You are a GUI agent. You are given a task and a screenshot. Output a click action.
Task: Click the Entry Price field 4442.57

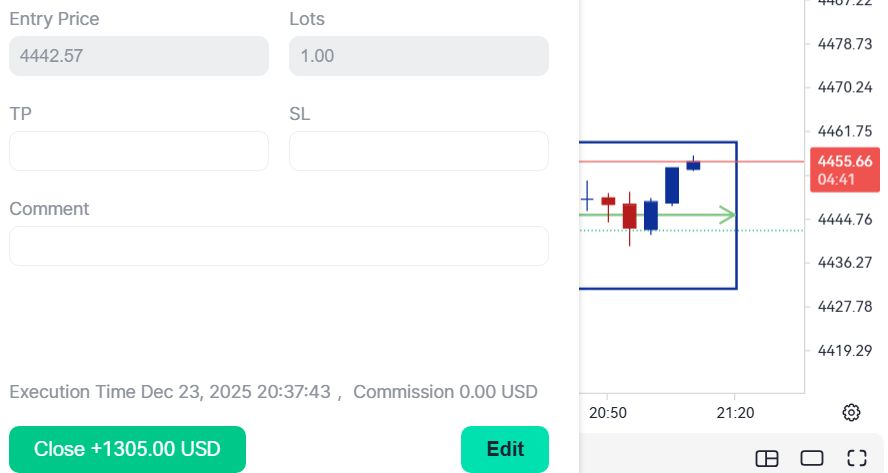139,56
